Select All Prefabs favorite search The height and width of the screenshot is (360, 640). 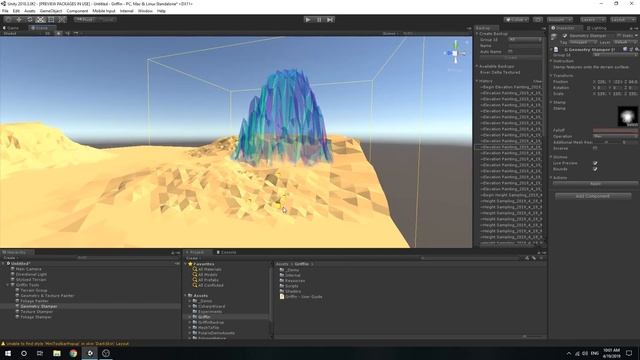tap(206, 280)
